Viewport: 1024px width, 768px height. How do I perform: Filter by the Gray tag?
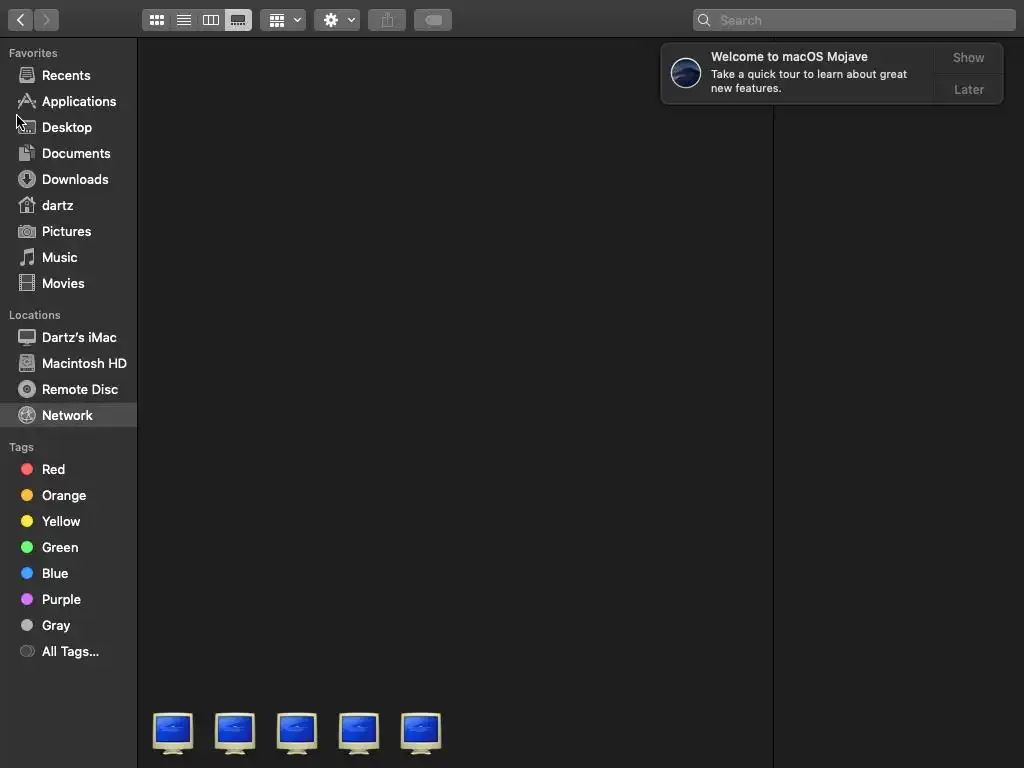tap(69, 626)
